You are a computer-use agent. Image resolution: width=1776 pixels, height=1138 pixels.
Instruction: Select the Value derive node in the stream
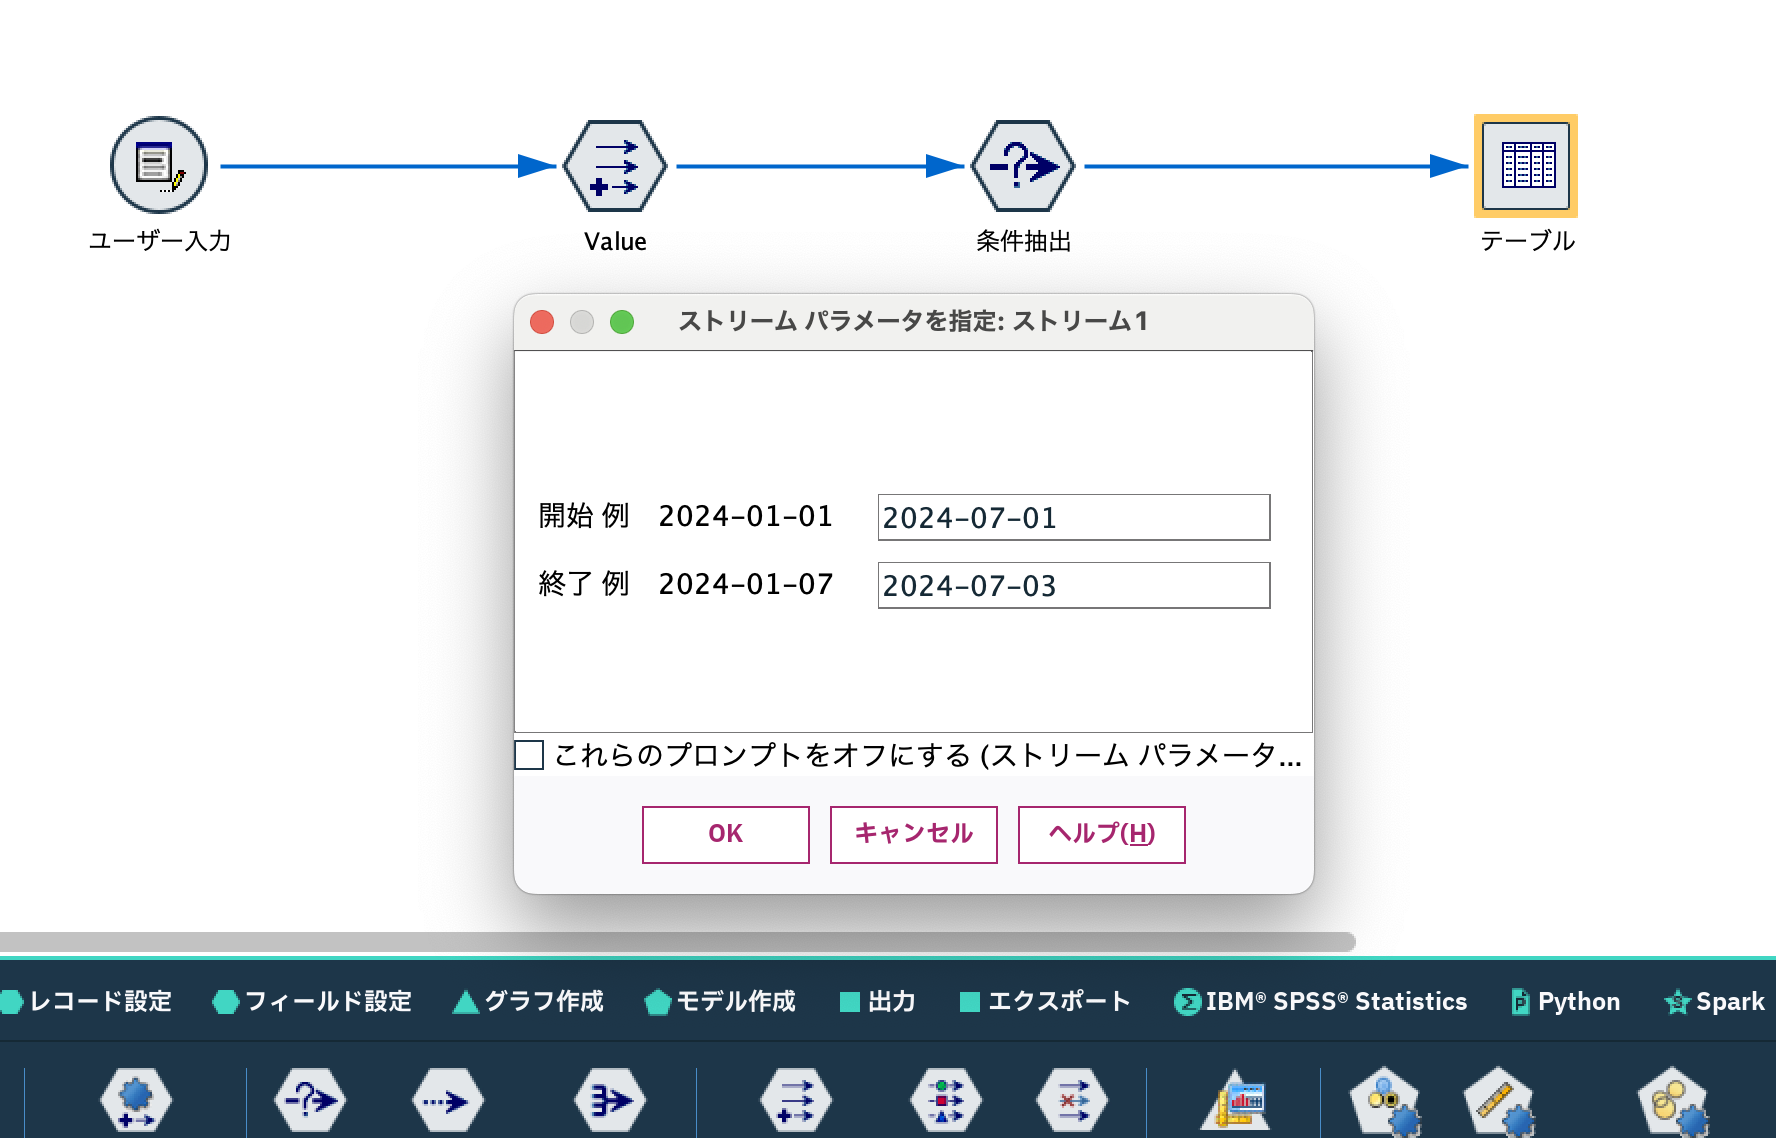point(614,165)
